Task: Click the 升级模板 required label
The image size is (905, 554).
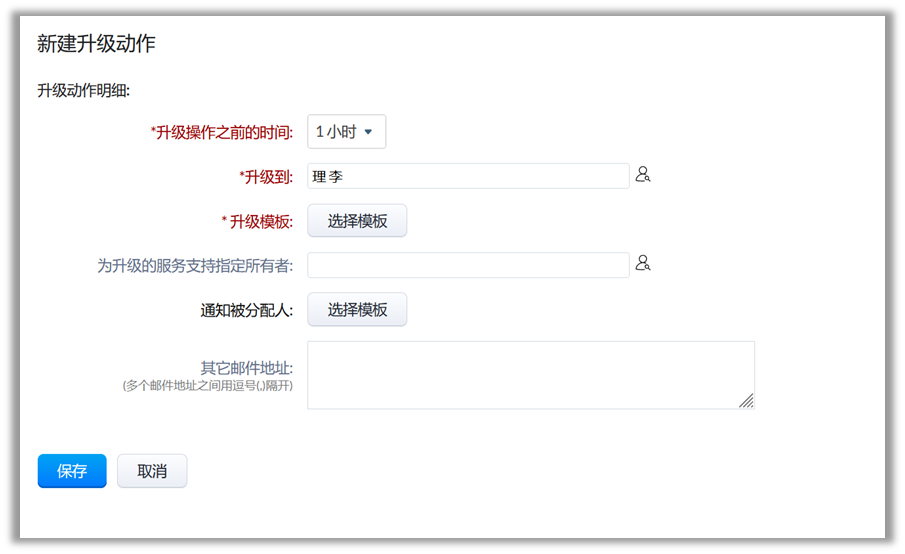Action: [x=257, y=221]
